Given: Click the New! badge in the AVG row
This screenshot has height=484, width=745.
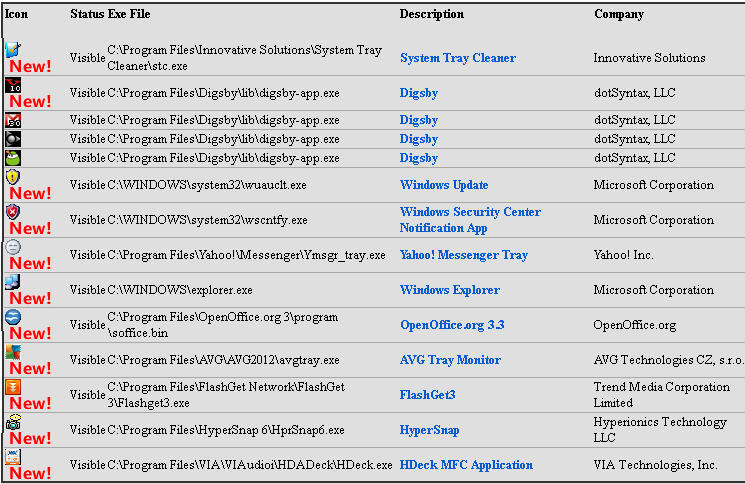Looking at the screenshot, I should click(x=30, y=368).
